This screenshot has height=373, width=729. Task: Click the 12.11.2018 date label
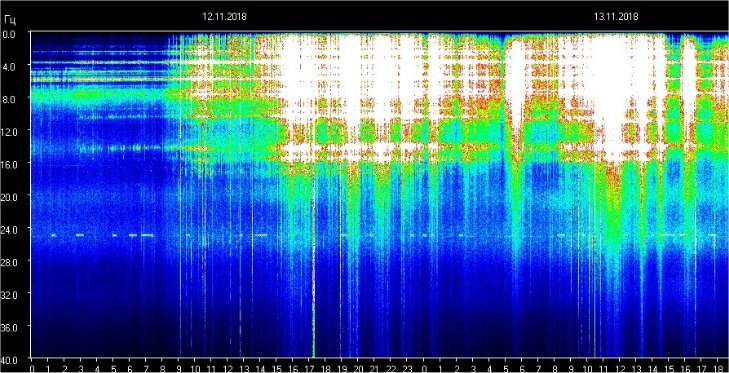[x=224, y=17]
